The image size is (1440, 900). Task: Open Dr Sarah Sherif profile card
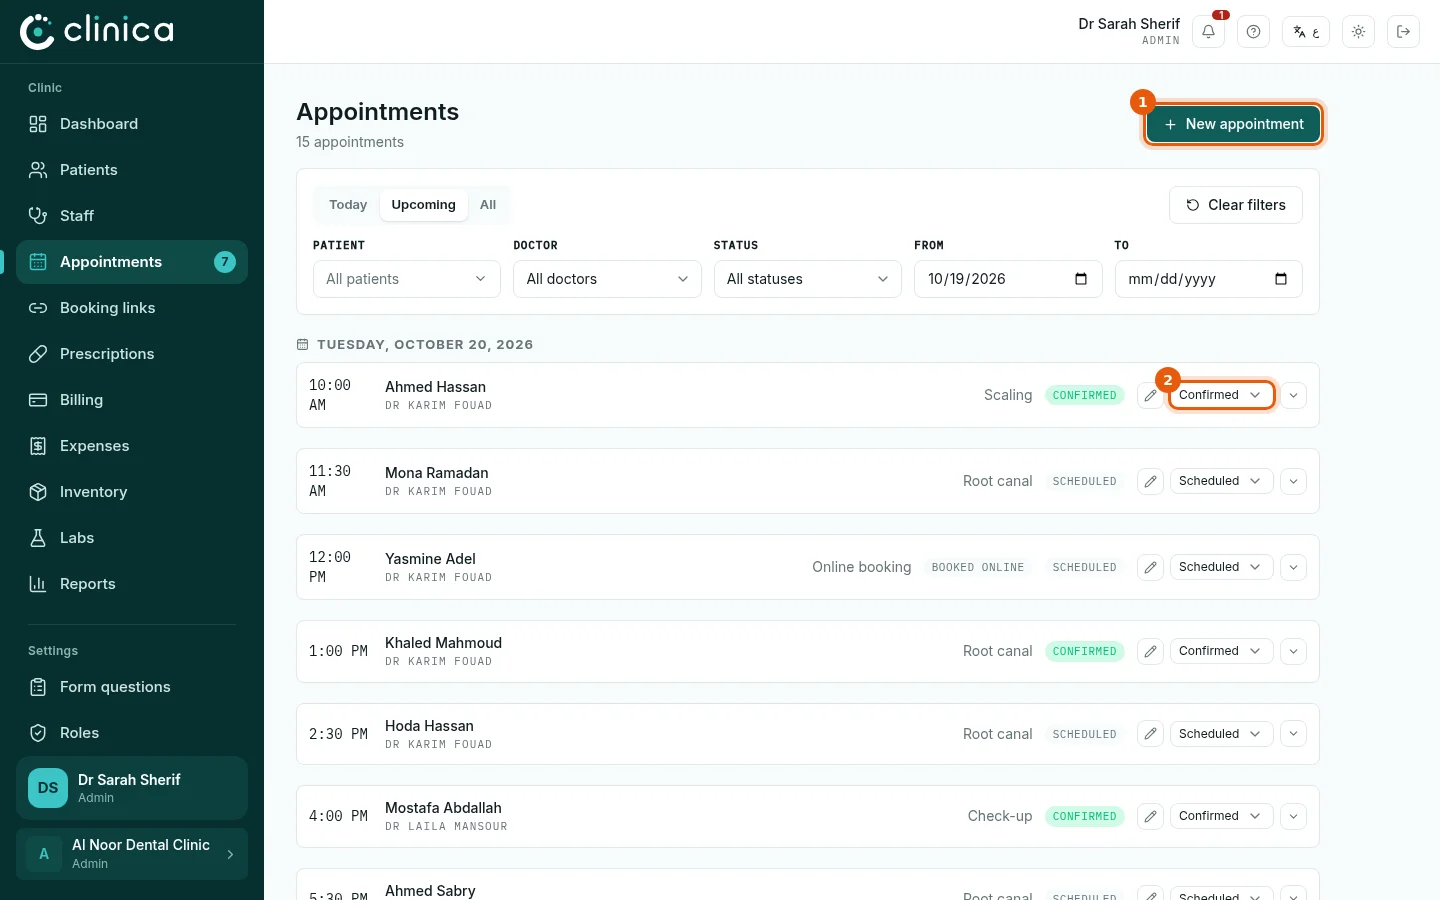pyautogui.click(x=132, y=788)
